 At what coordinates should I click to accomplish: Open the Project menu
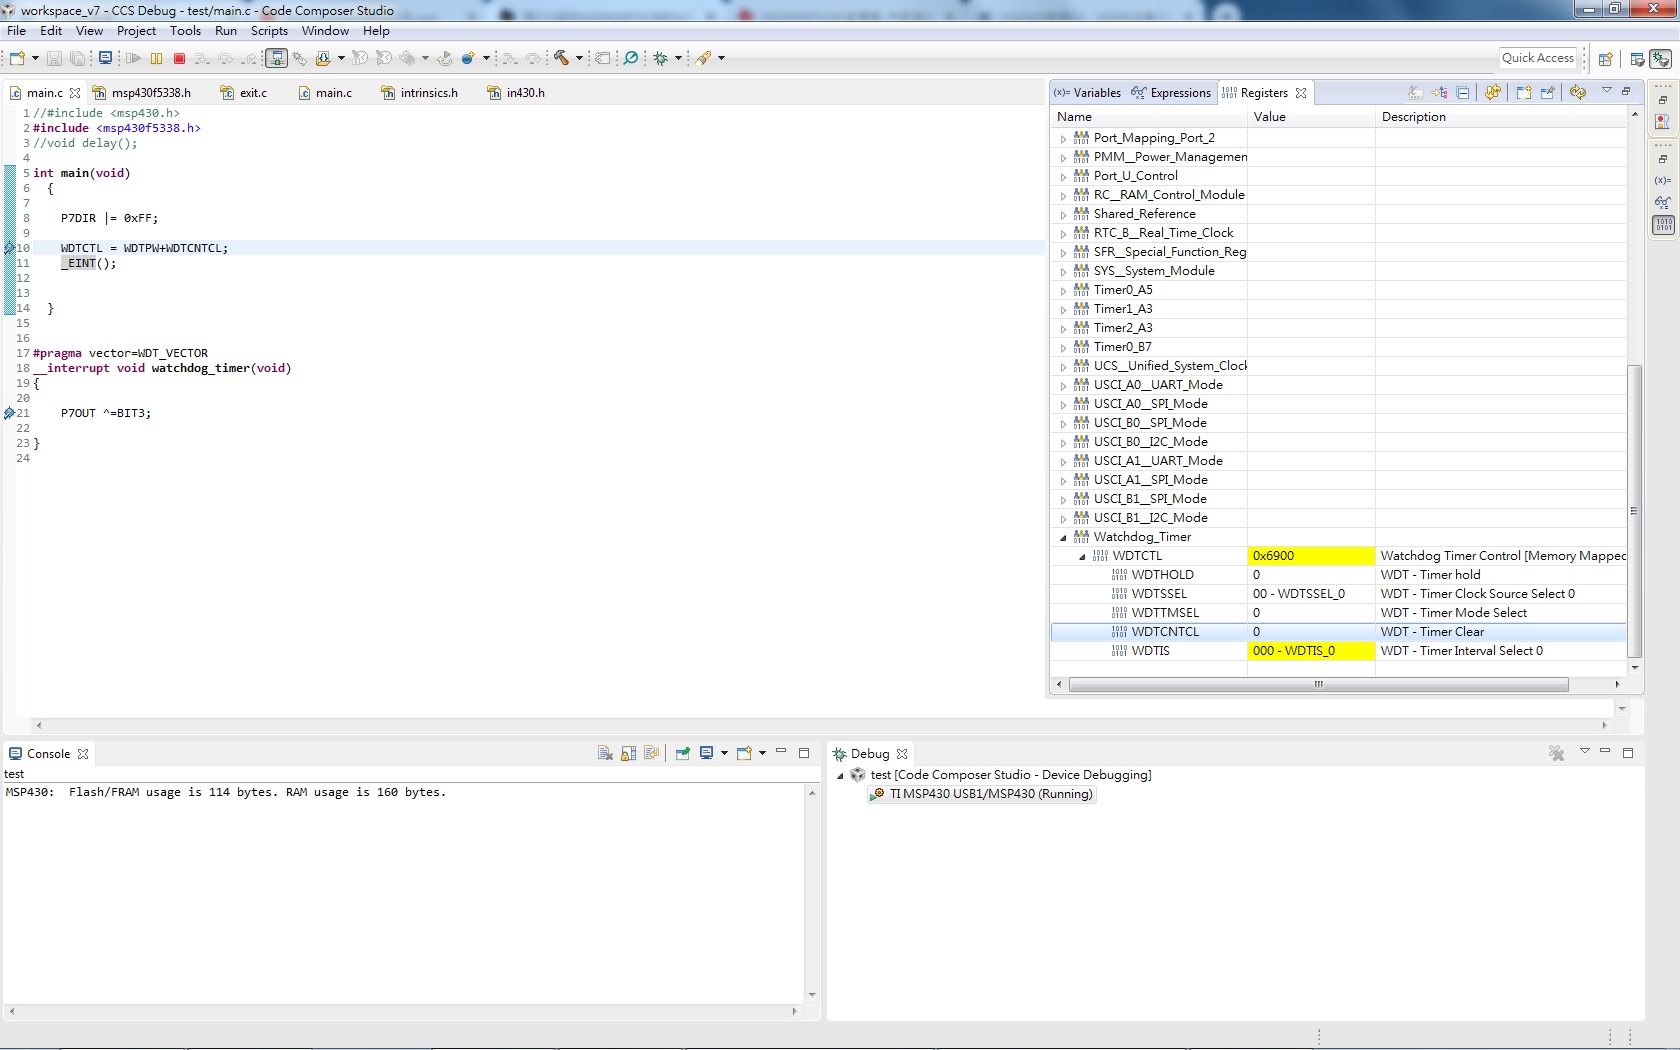[136, 31]
